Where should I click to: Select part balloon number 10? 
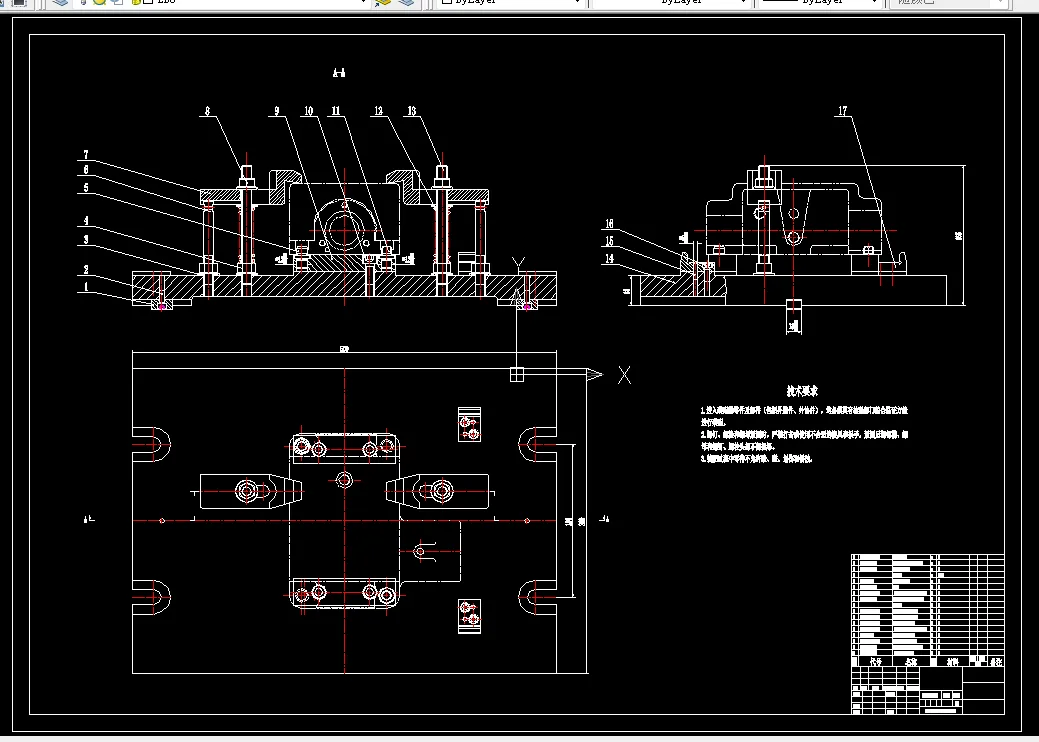308,111
